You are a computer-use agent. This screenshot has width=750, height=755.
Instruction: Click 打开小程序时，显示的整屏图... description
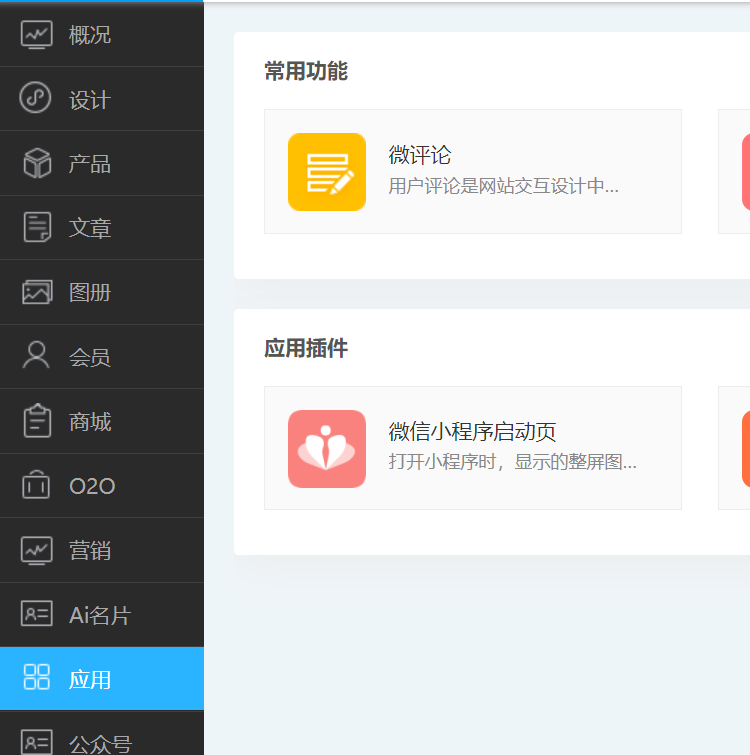513,462
